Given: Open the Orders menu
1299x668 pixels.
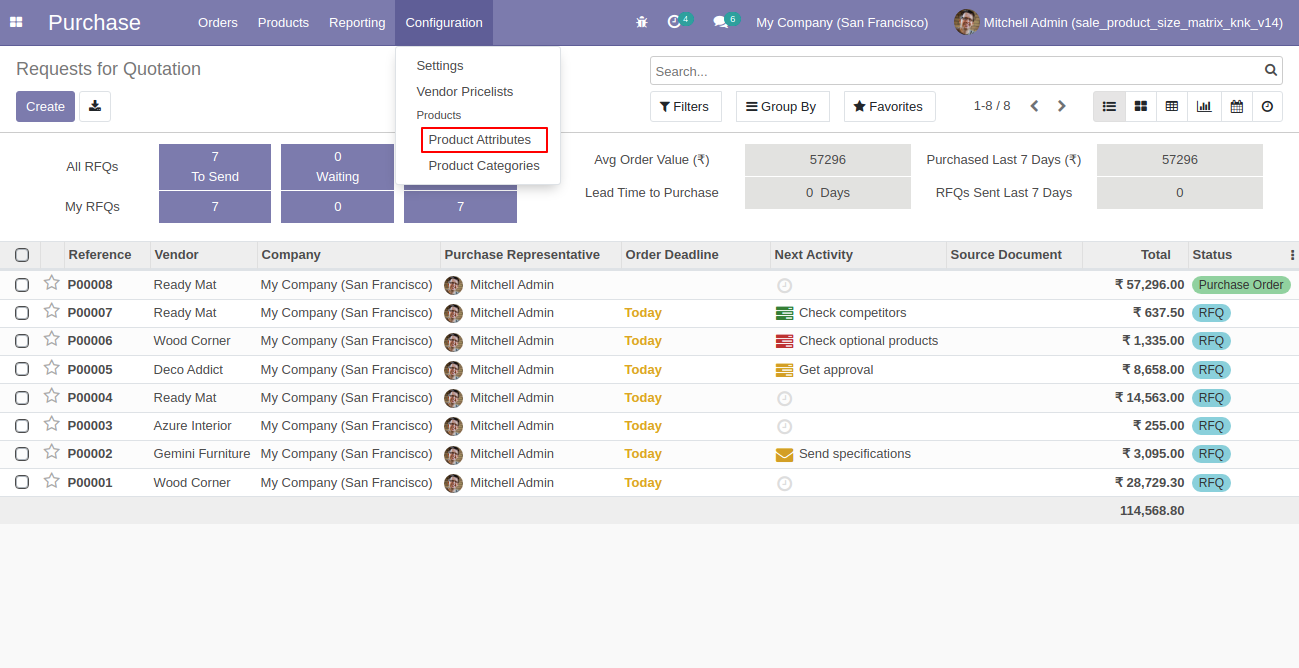Looking at the screenshot, I should [218, 22].
